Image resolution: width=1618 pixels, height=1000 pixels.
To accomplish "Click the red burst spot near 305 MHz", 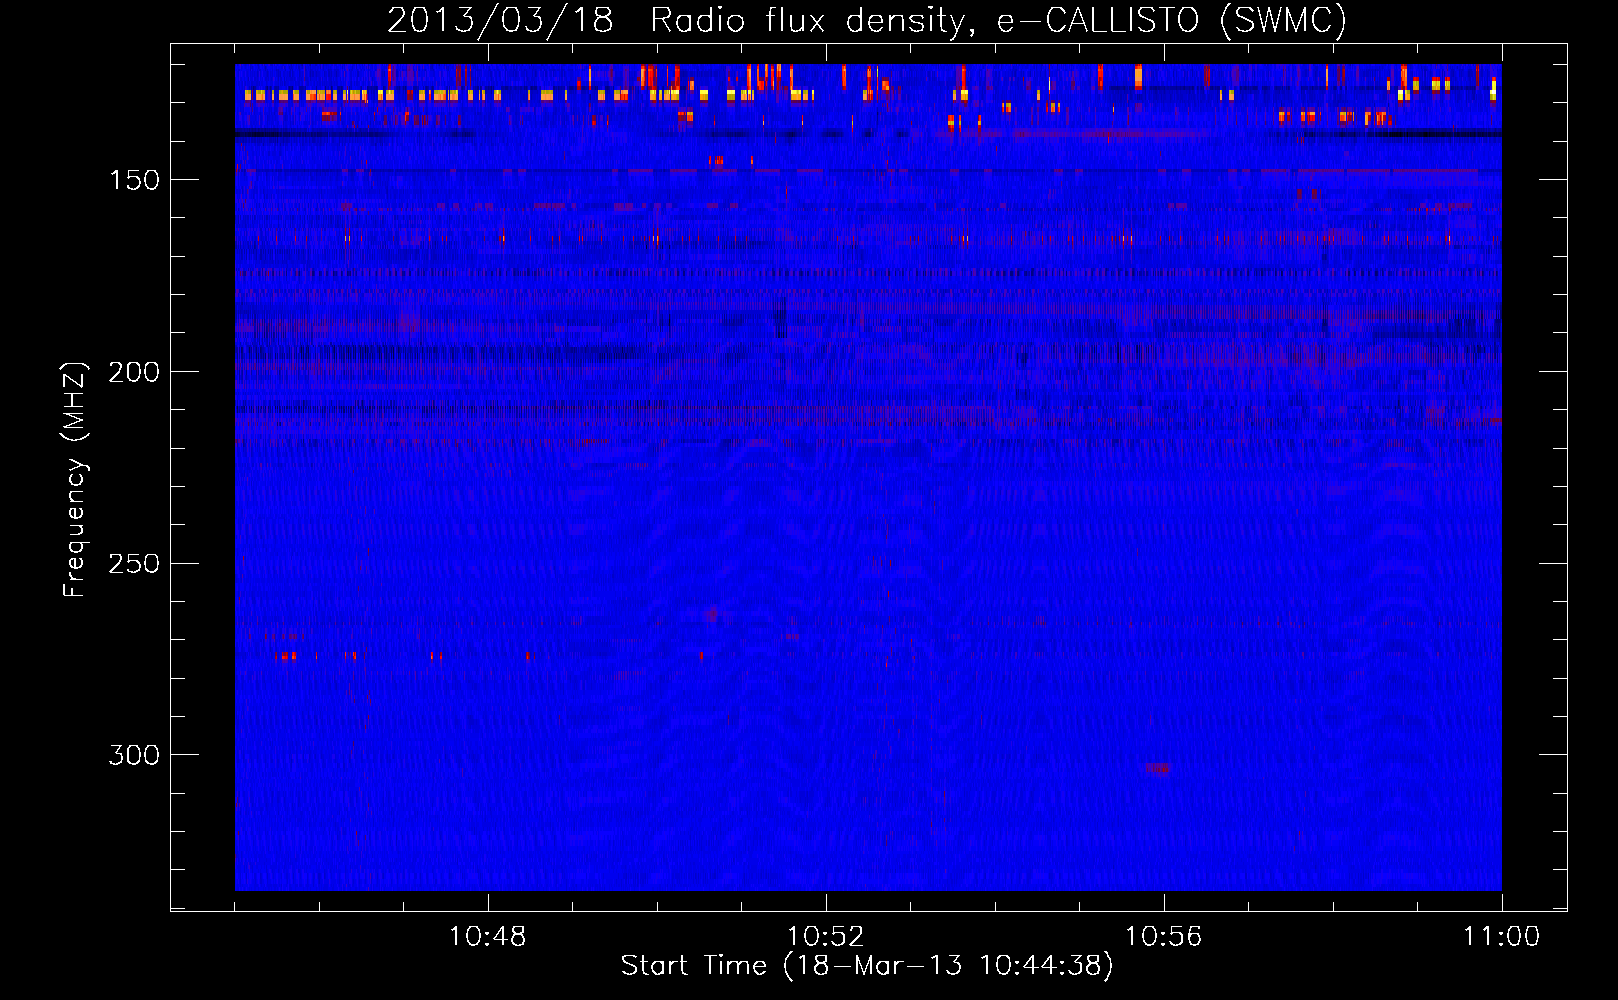I will click(1158, 768).
